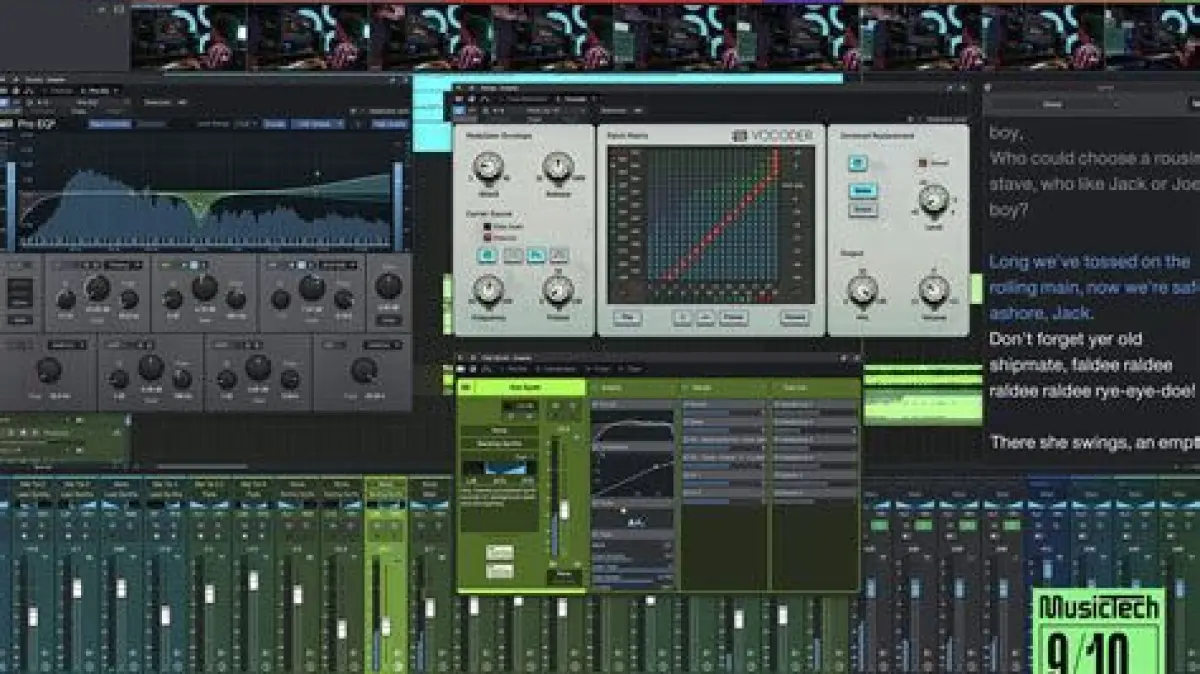Click the rightmost button below Patch Matrix
The image size is (1200, 674).
794,318
